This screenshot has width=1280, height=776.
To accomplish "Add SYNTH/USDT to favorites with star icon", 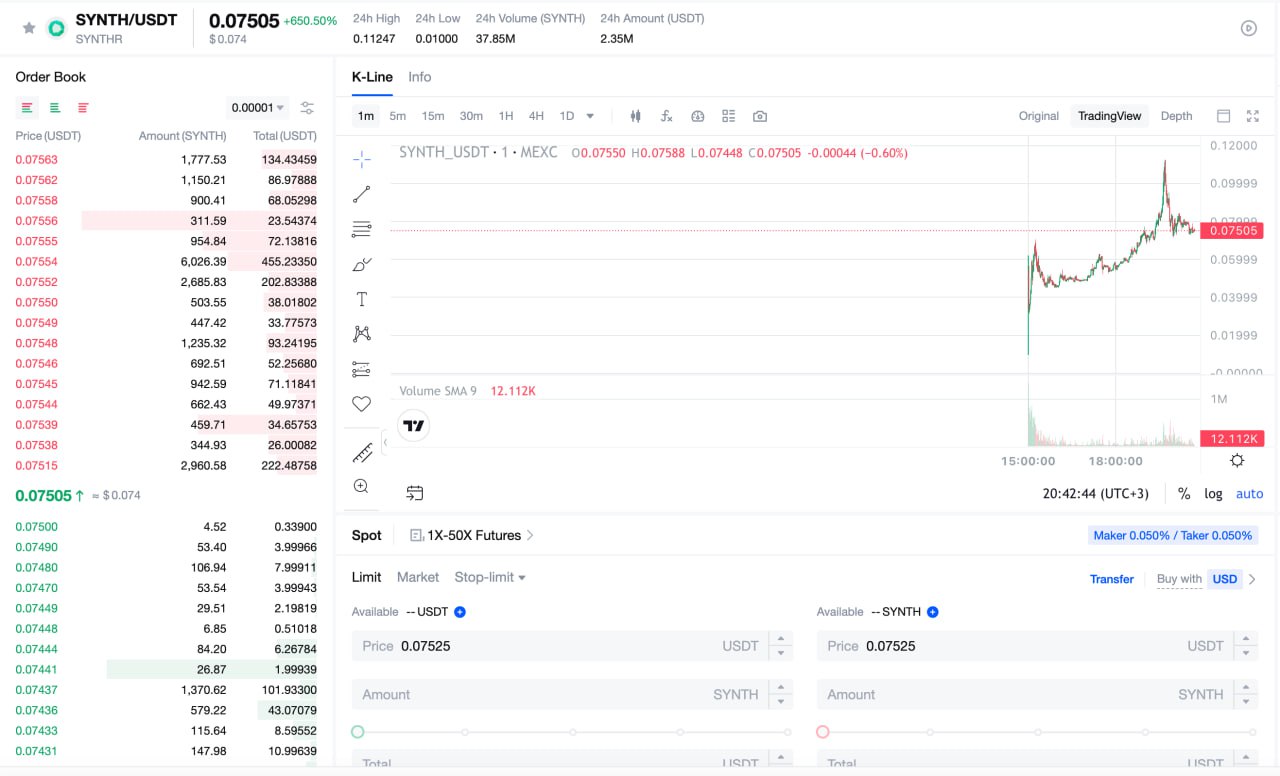I will [29, 28].
